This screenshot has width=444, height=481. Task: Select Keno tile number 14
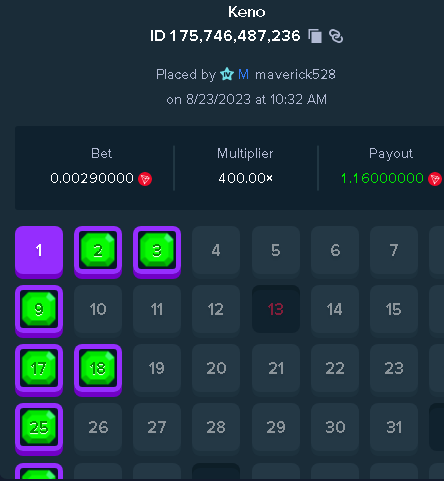tap(335, 310)
